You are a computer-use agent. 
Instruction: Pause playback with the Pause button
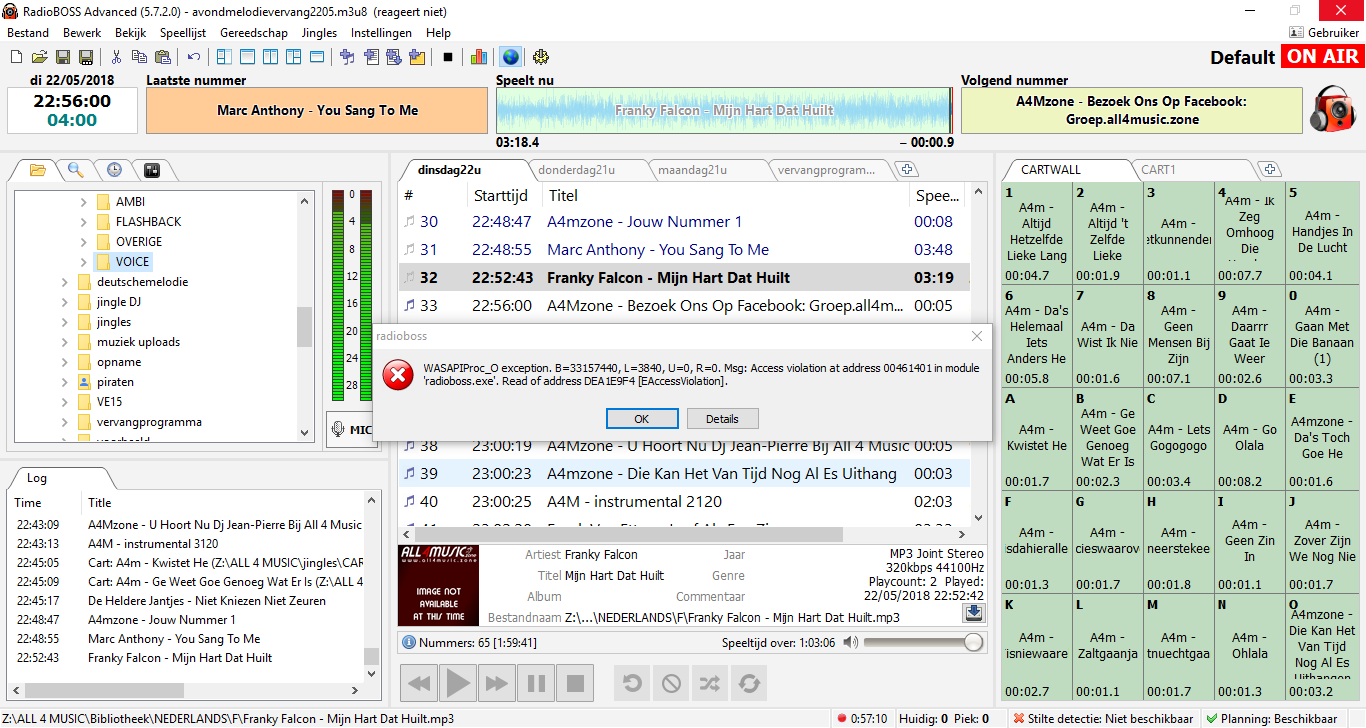pyautogui.click(x=536, y=684)
